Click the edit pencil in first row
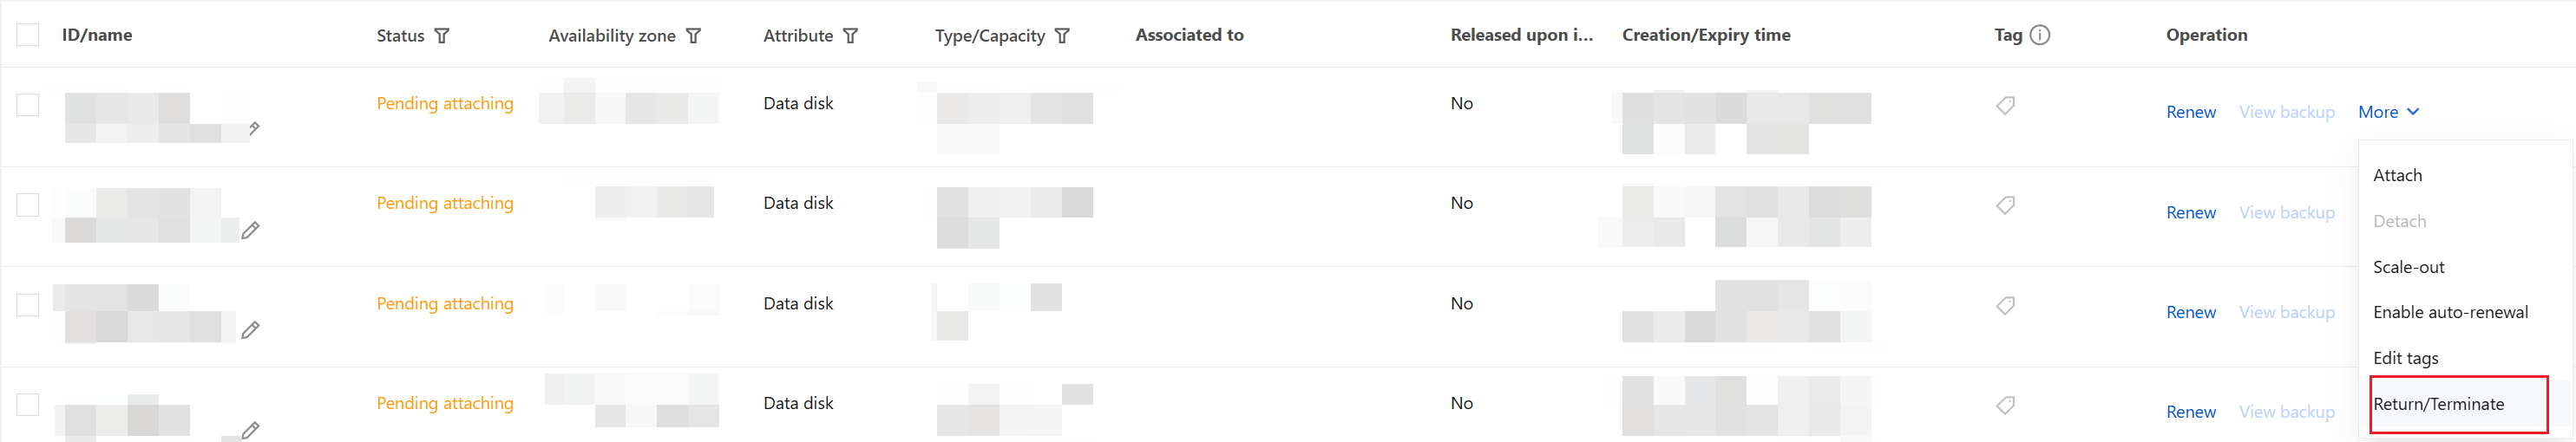This screenshot has height=442, width=2576. (254, 128)
